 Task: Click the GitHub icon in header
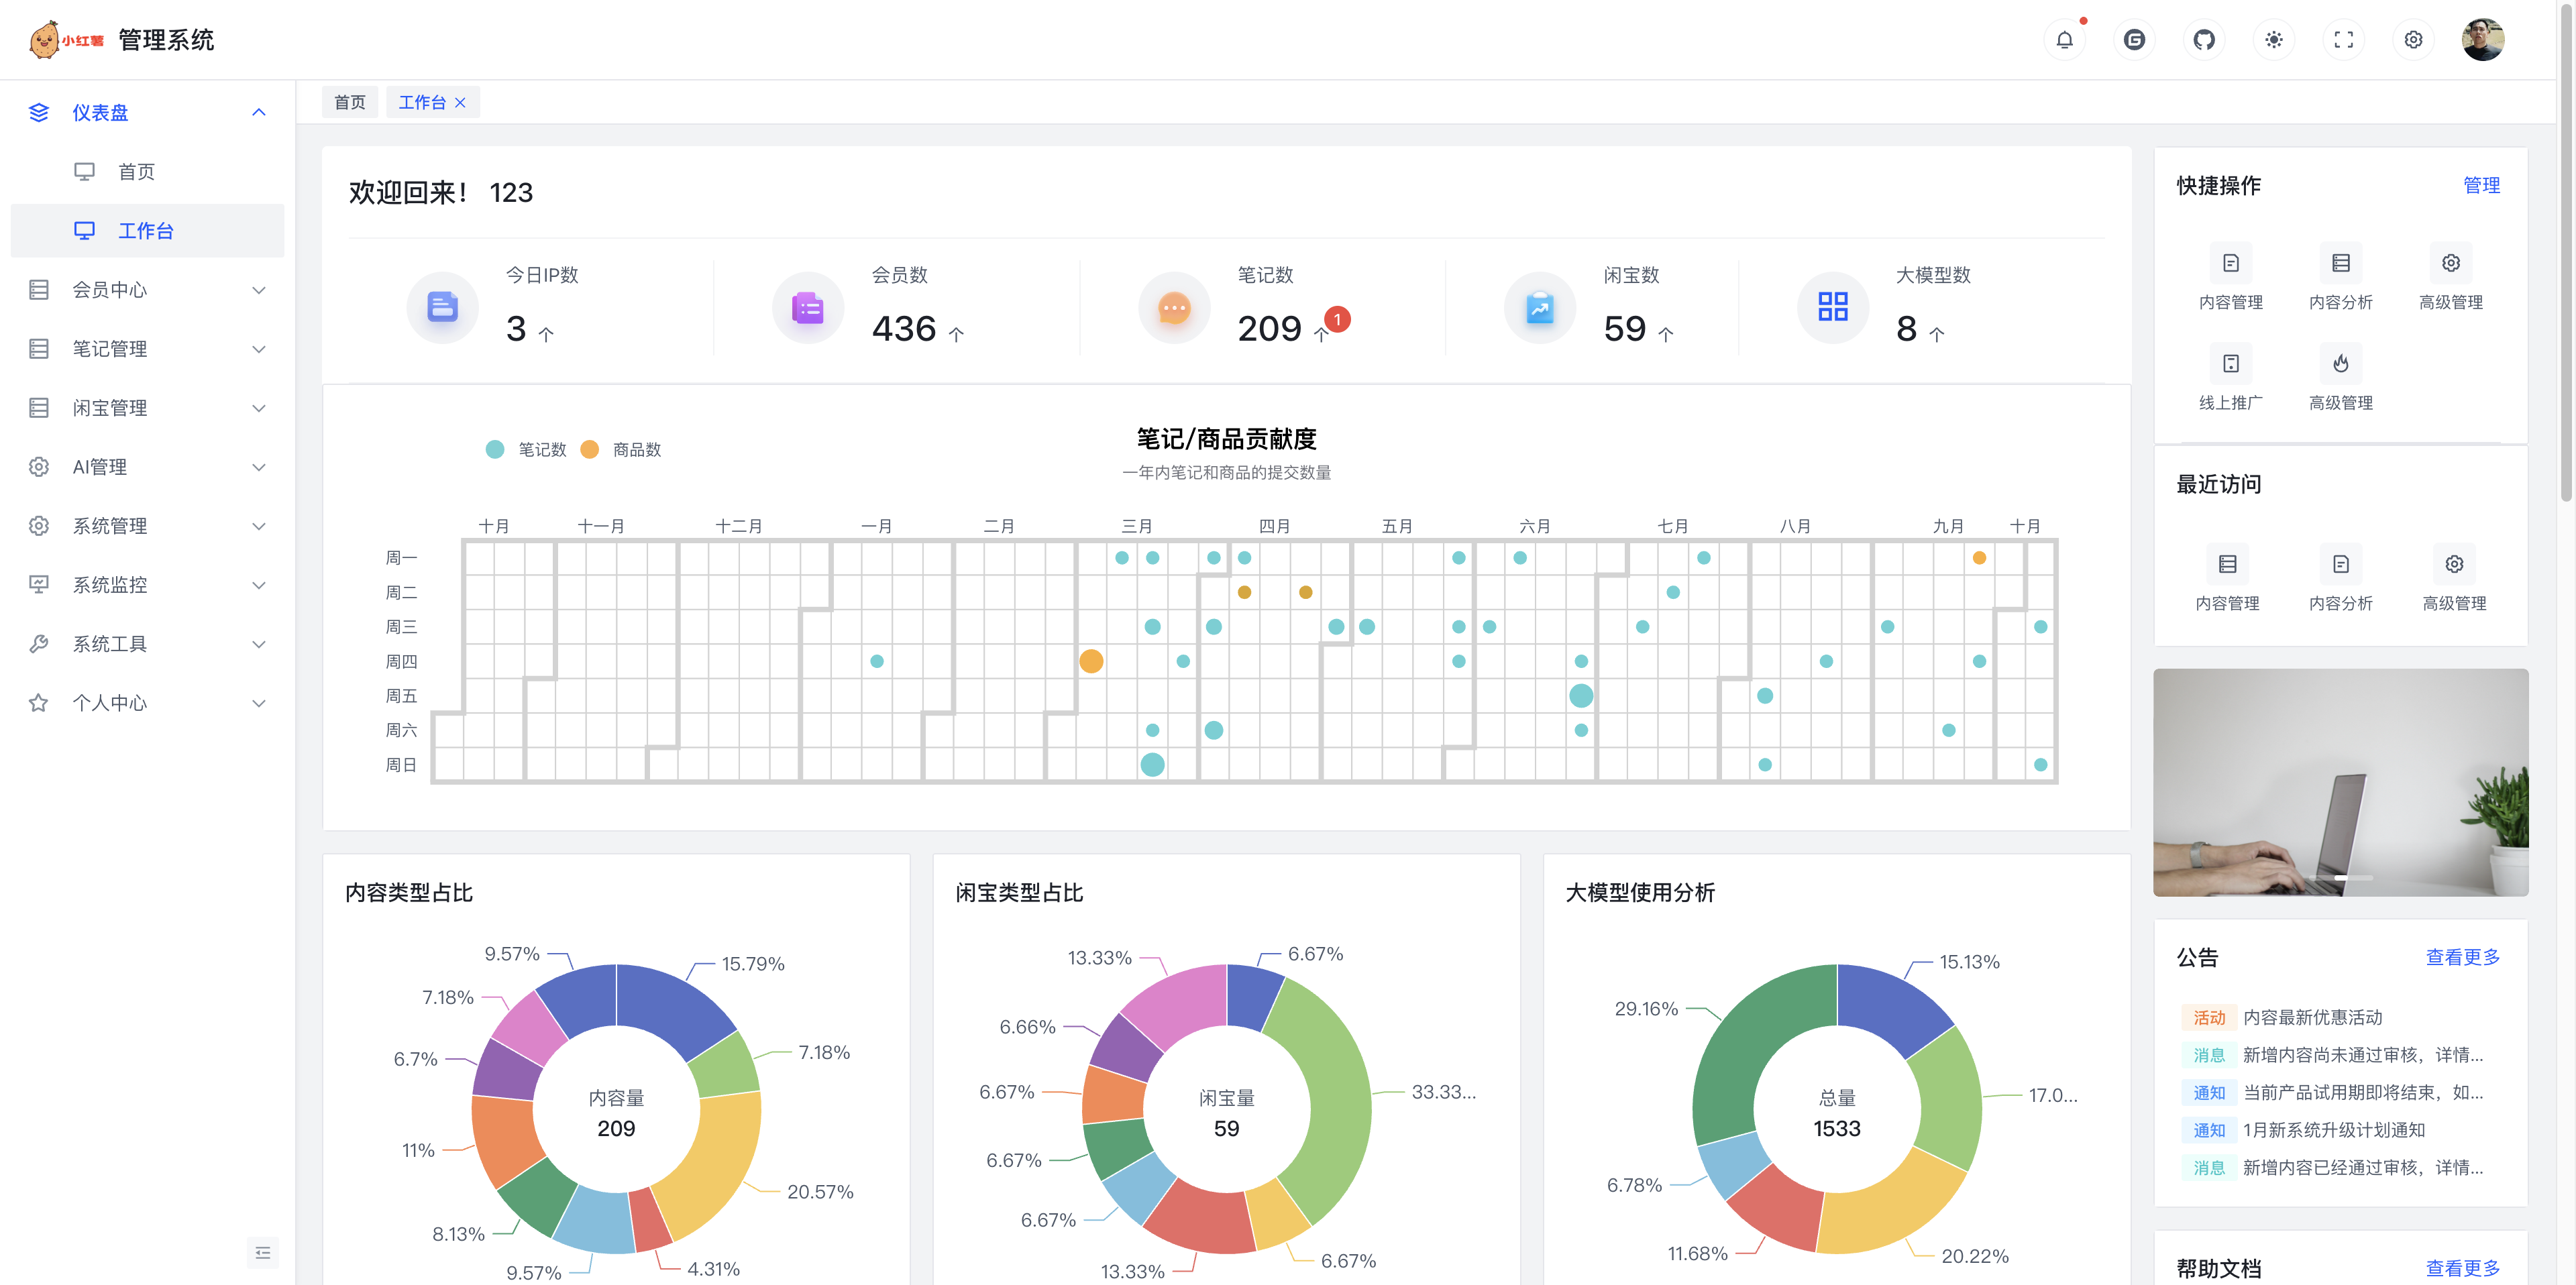coord(2204,40)
